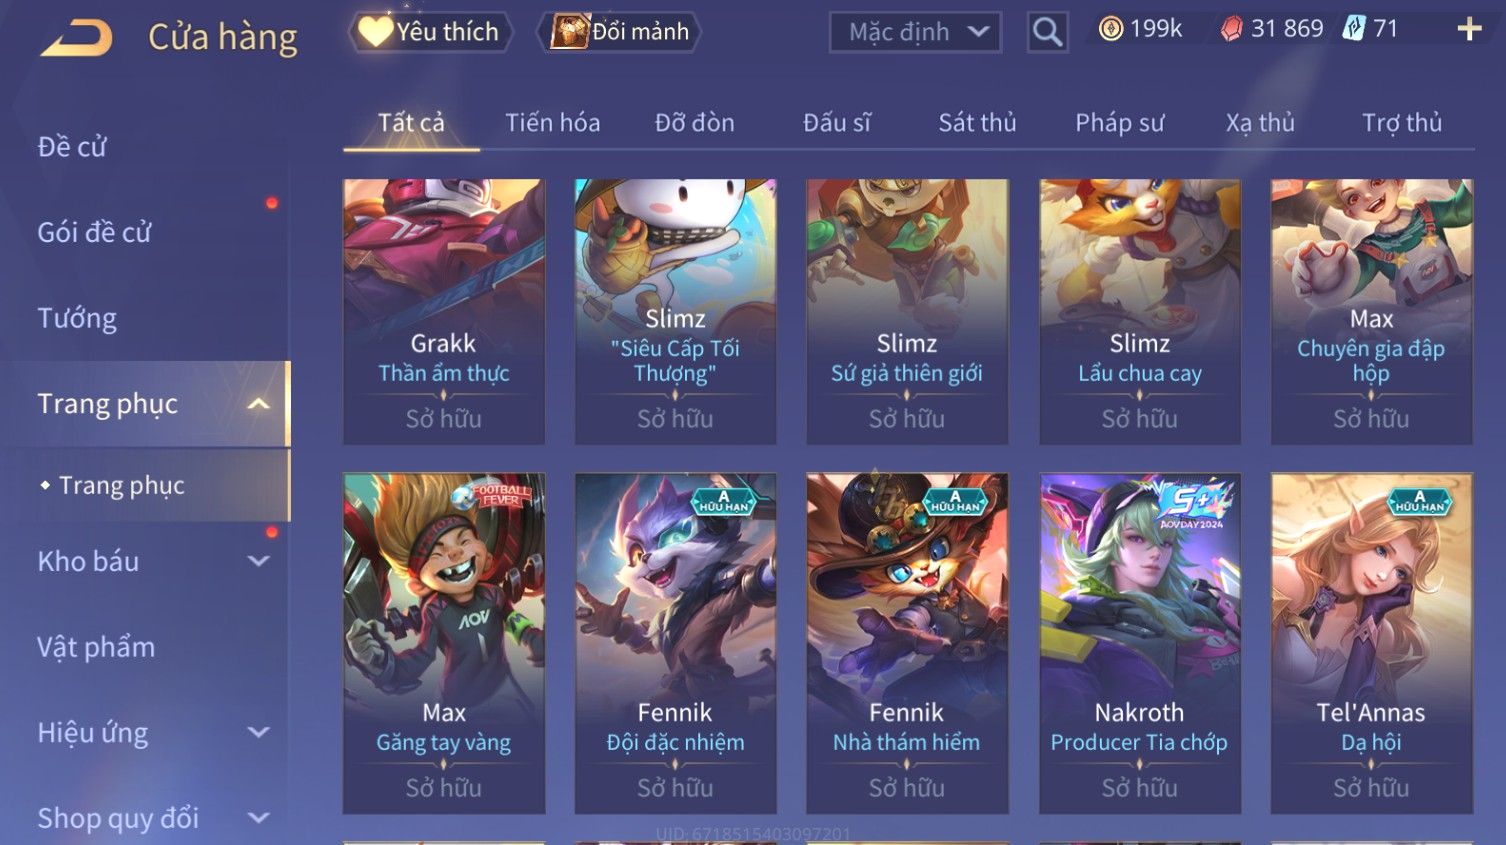Go back using the return arrow icon
Screen dimensions: 1506x845
76,38
